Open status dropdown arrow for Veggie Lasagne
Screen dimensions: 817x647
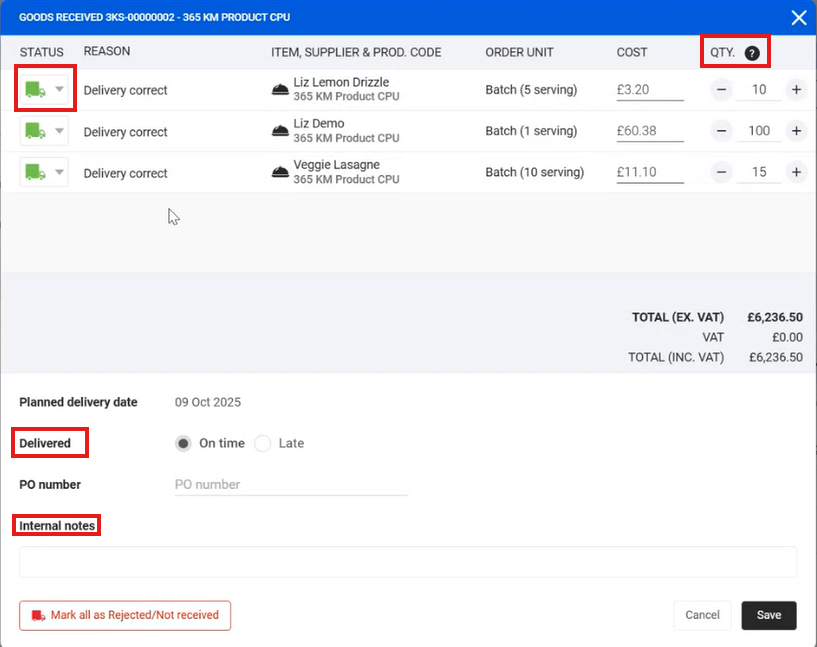pyautogui.click(x=59, y=172)
